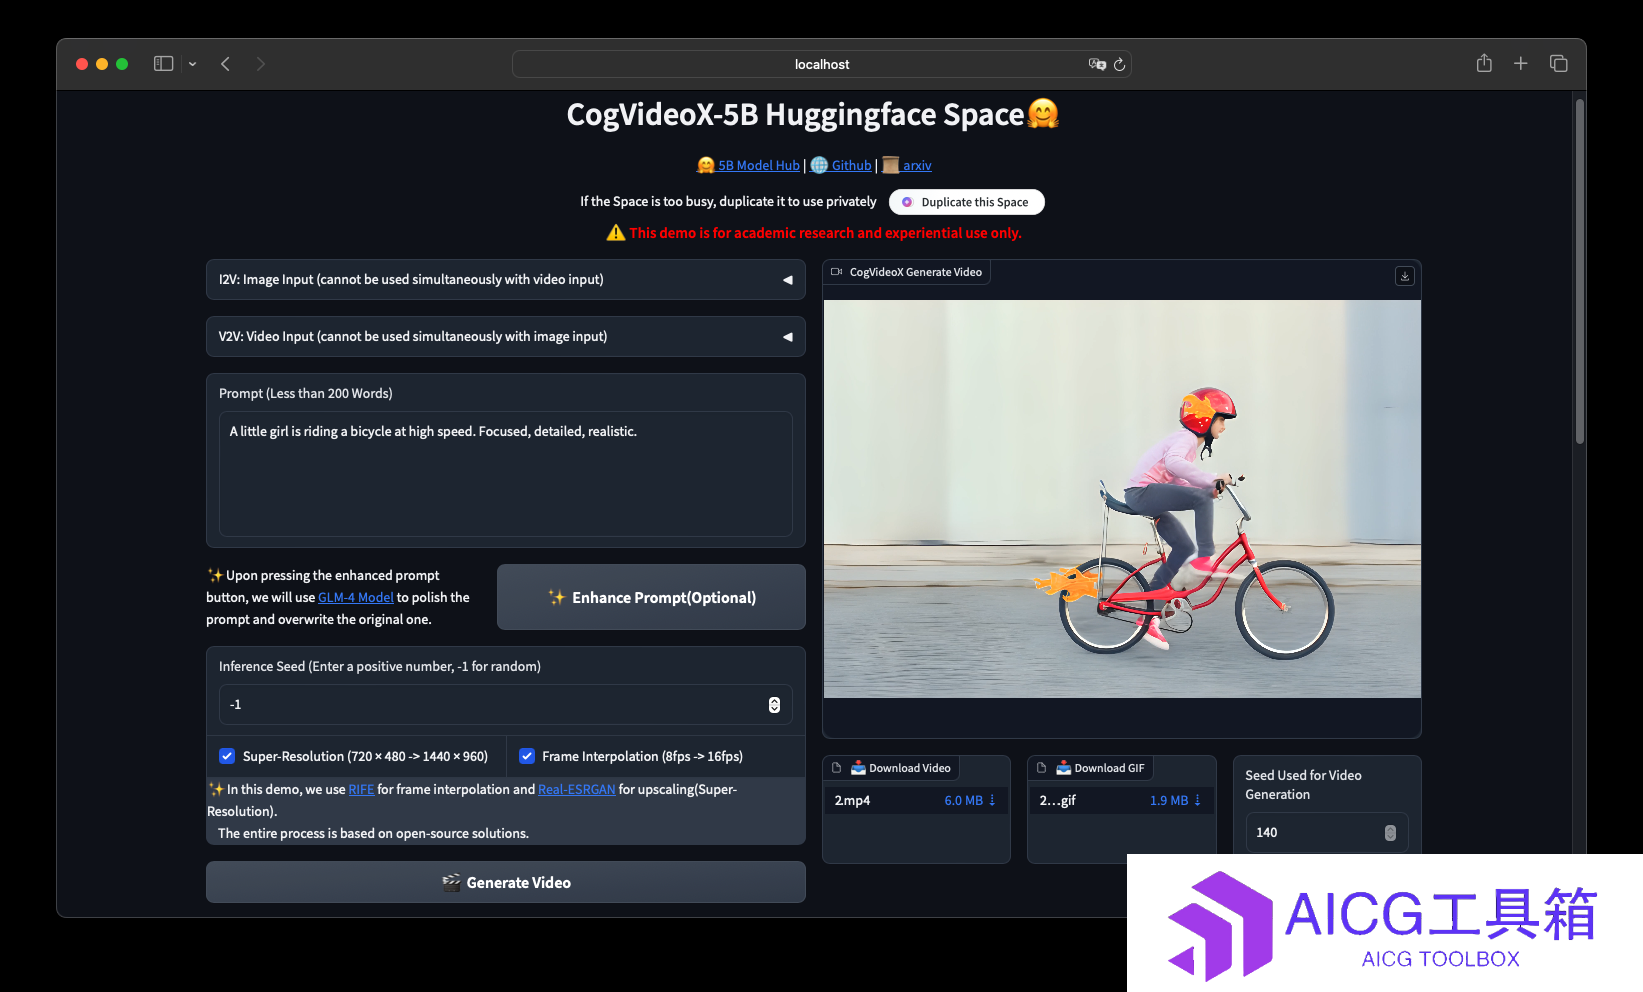
Task: Open the Real-ESRGAN link
Action: click(577, 790)
